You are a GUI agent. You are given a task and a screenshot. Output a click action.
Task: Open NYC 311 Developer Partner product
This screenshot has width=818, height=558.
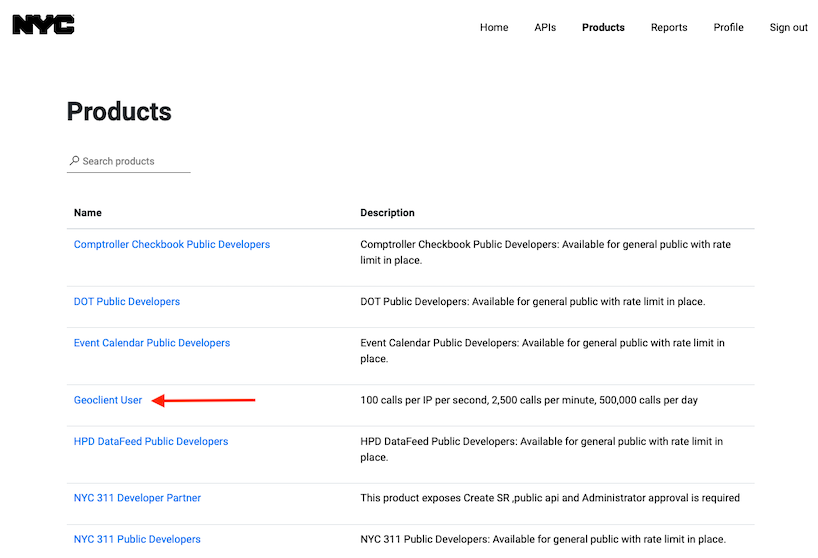pyautogui.click(x=137, y=498)
